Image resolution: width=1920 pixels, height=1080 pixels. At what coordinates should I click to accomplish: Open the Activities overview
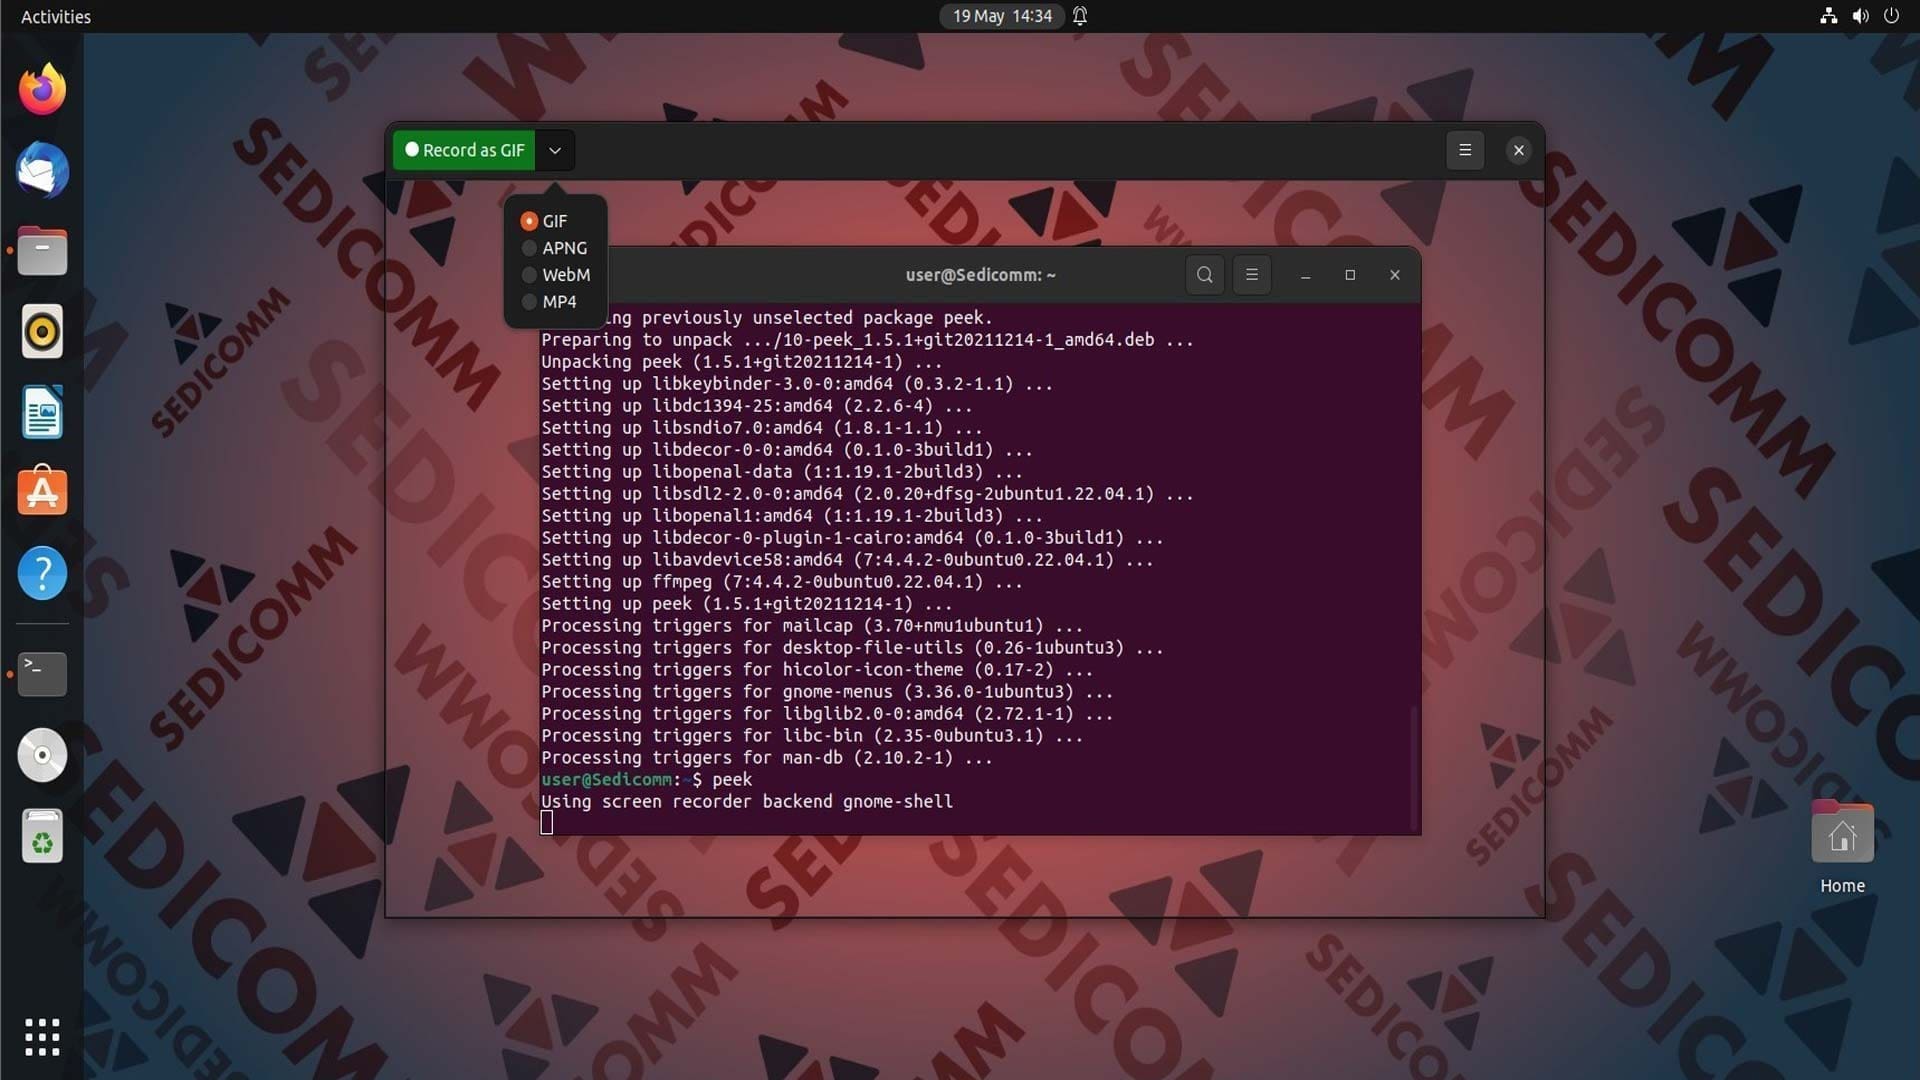pyautogui.click(x=56, y=16)
